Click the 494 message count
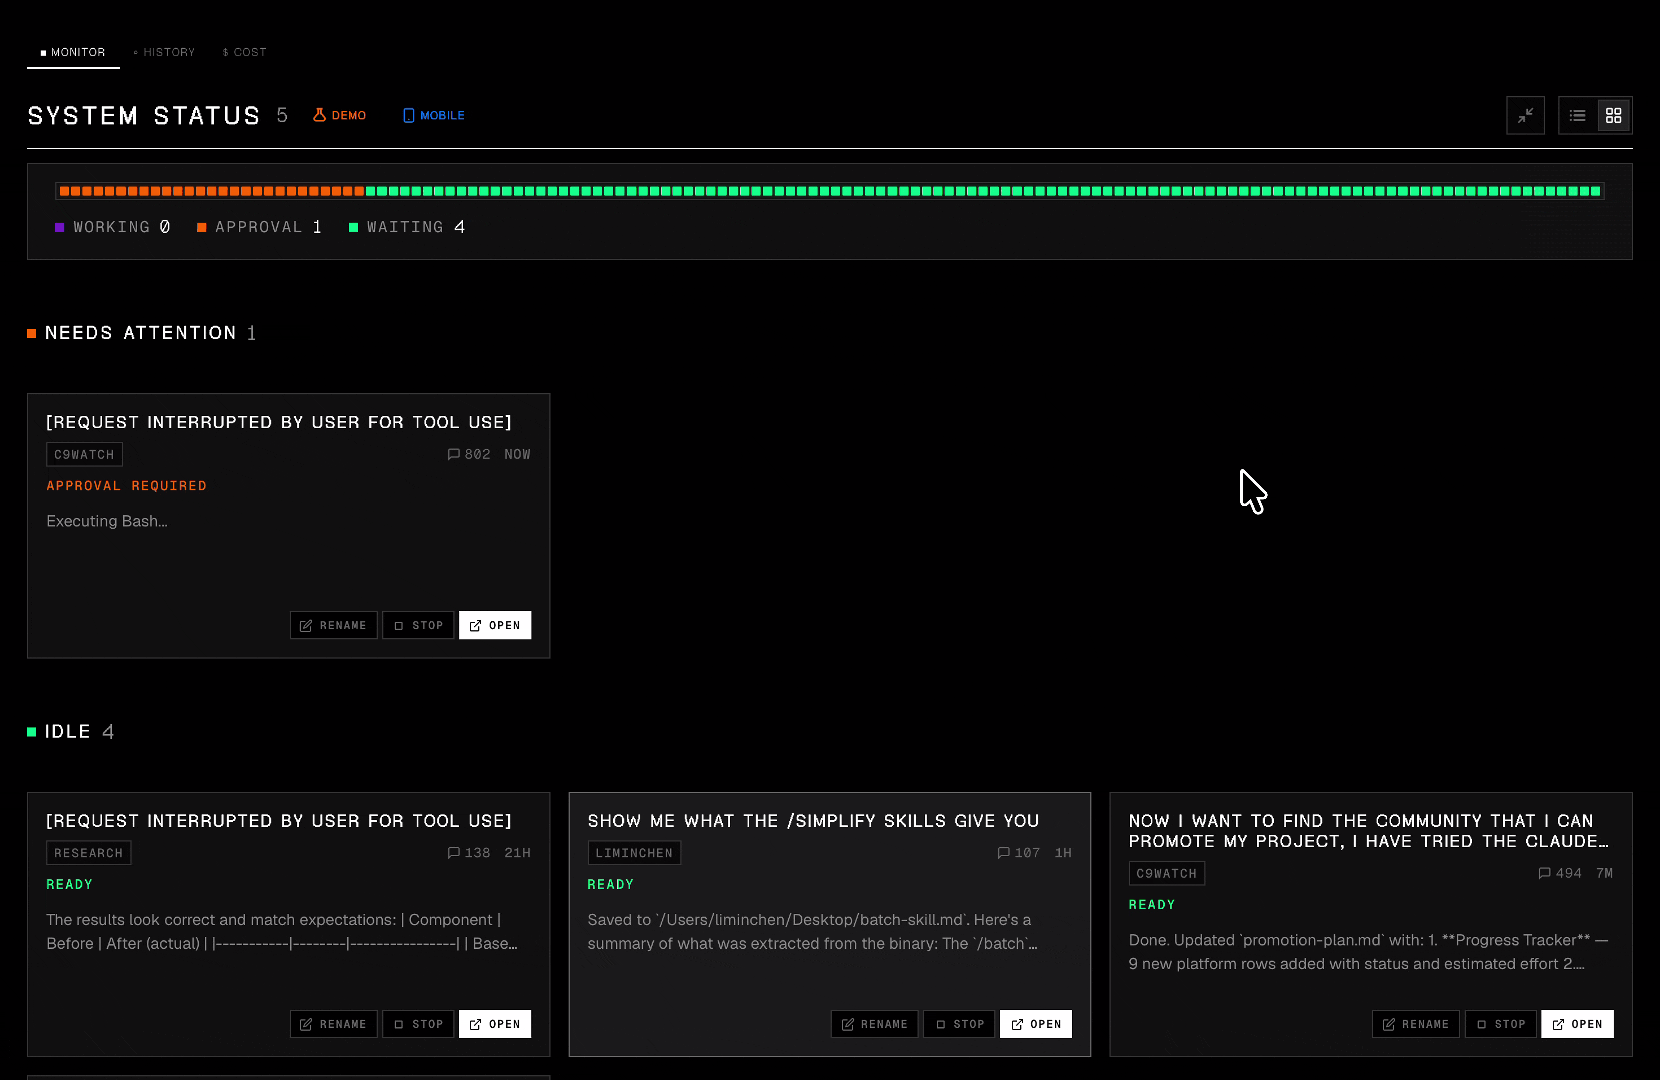The height and width of the screenshot is (1080, 1660). point(1560,873)
